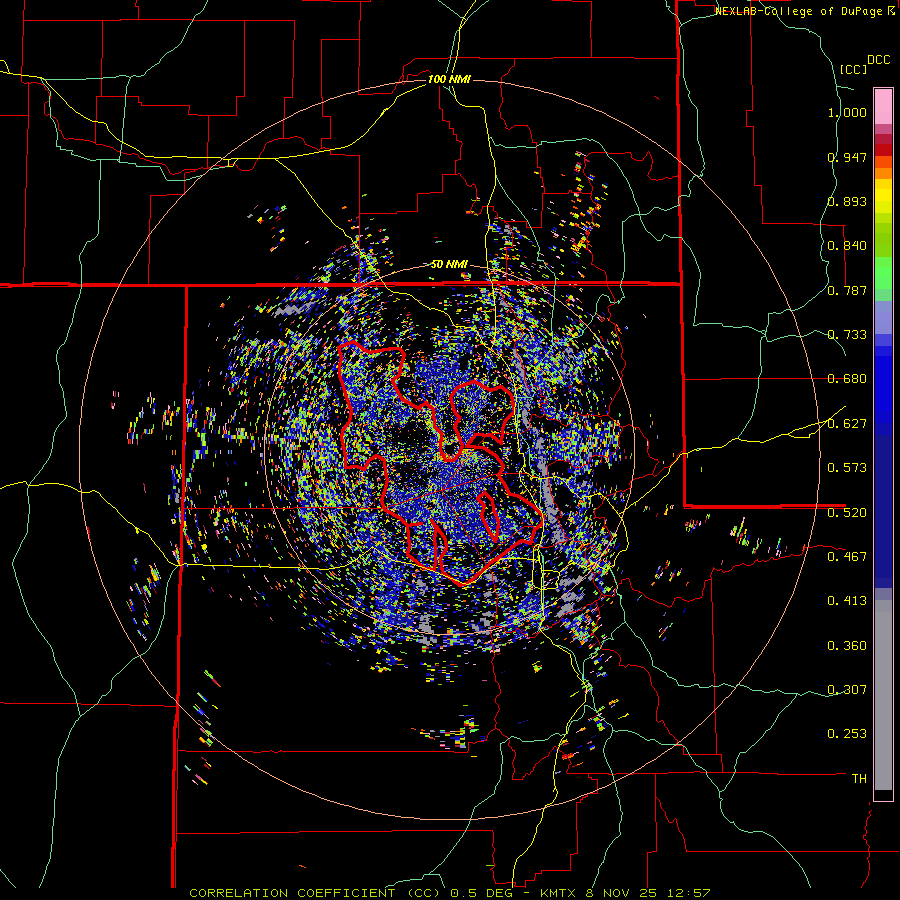Click the 0.253 color scale value
900x900 pixels.
point(847,734)
